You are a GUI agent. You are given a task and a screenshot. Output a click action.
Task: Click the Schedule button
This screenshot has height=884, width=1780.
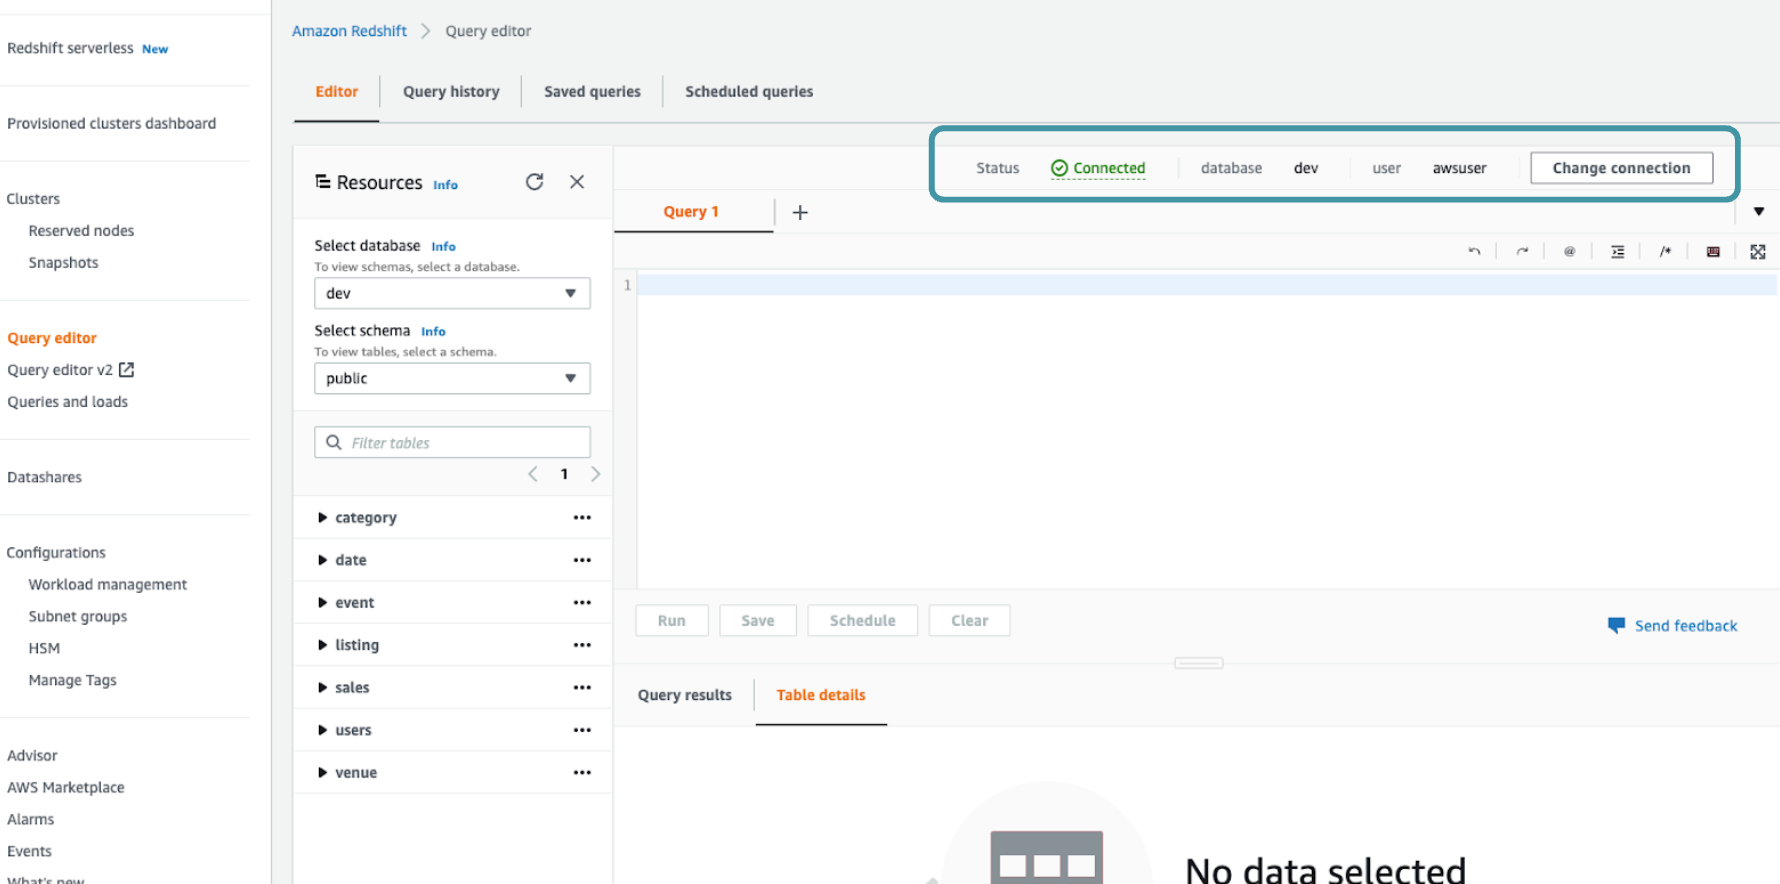pyautogui.click(x=862, y=620)
